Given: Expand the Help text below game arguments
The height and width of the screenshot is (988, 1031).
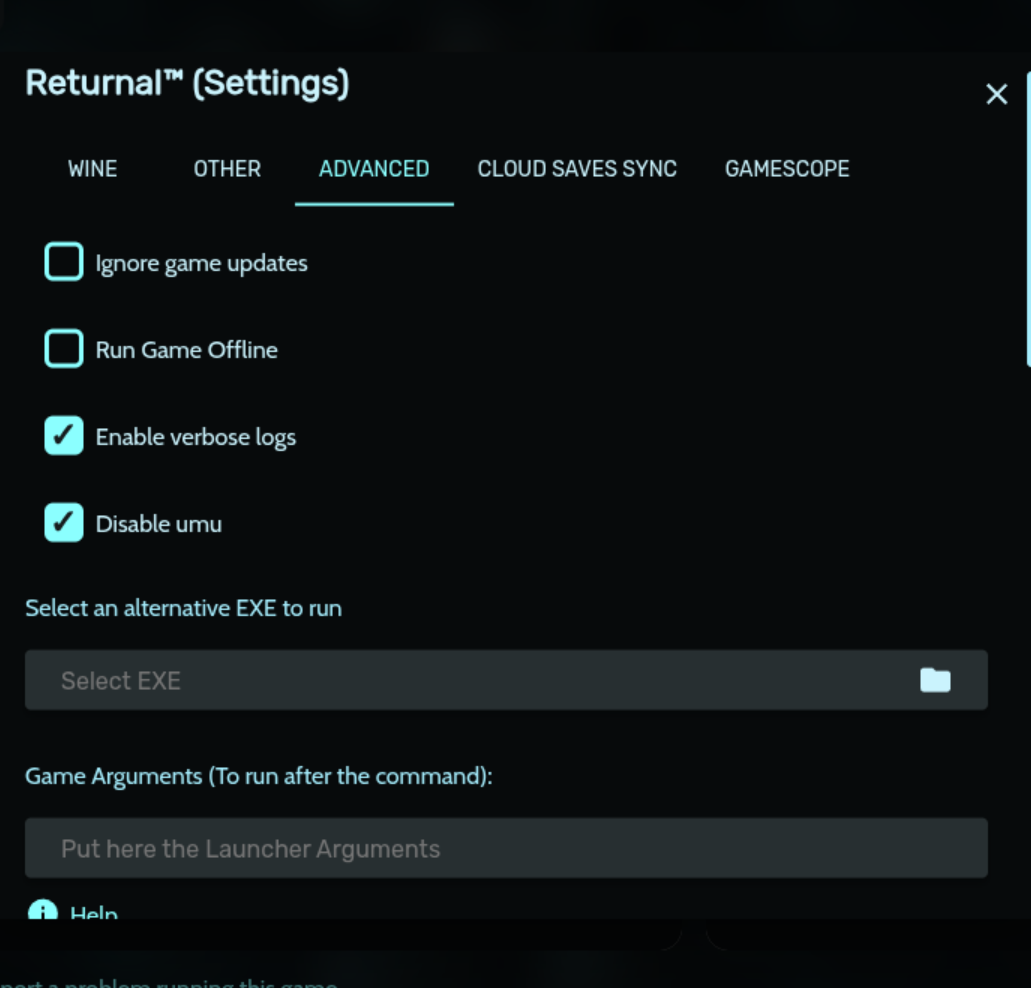Looking at the screenshot, I should tap(94, 912).
